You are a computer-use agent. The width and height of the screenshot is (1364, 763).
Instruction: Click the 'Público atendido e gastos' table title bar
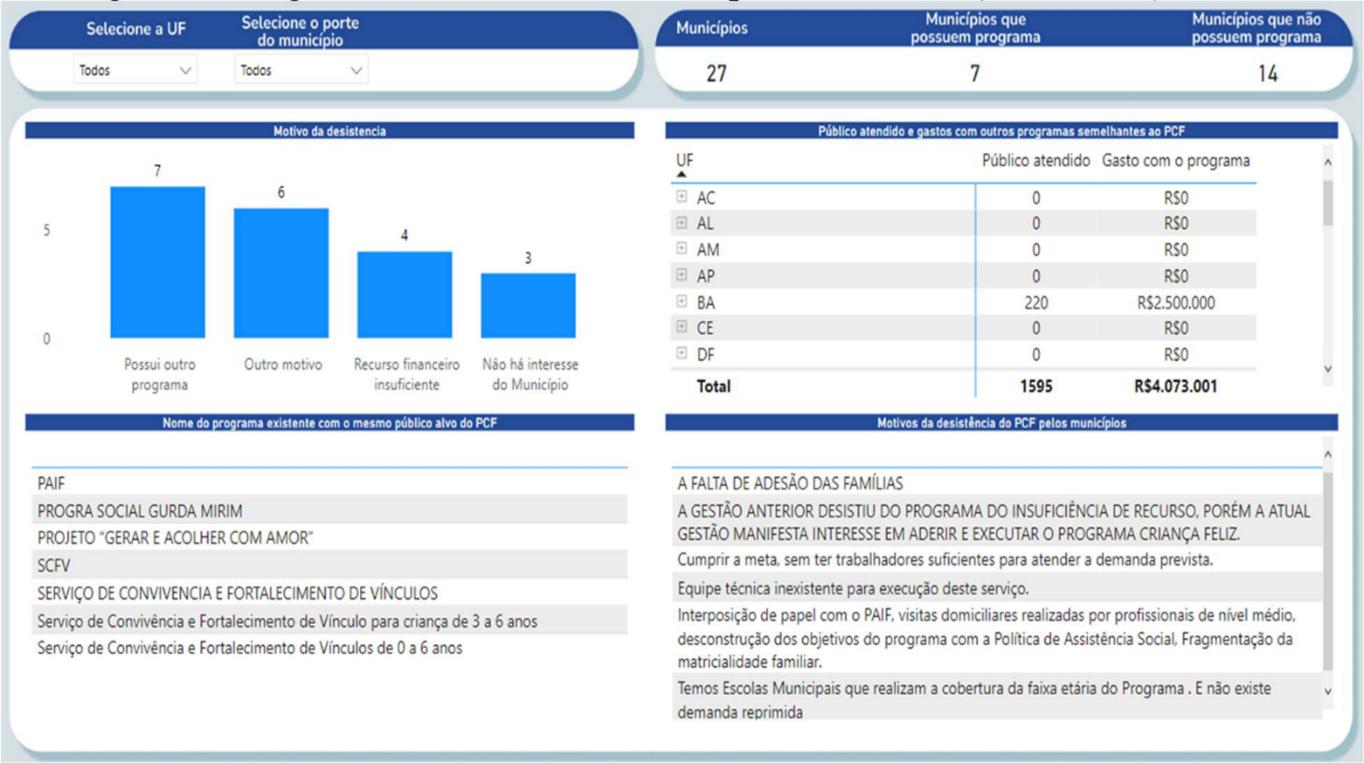(1001, 130)
